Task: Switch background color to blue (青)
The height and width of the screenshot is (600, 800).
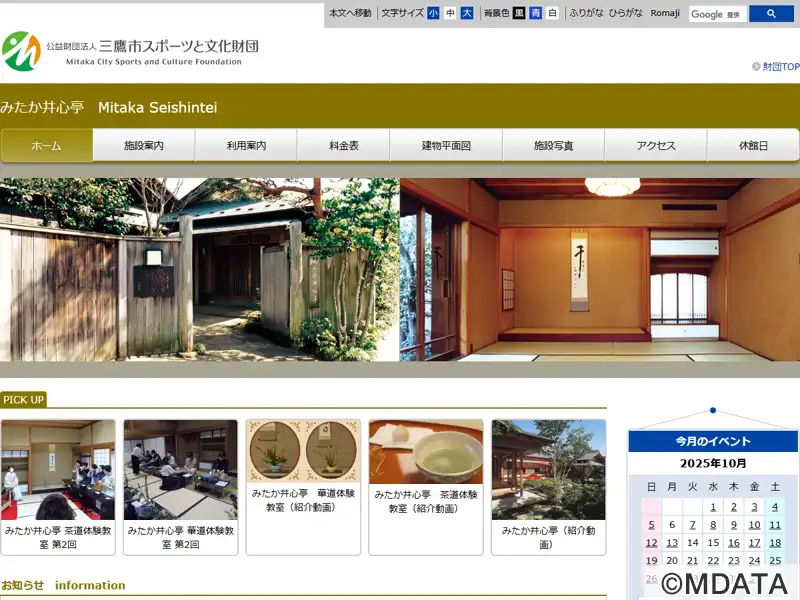Action: 536,13
